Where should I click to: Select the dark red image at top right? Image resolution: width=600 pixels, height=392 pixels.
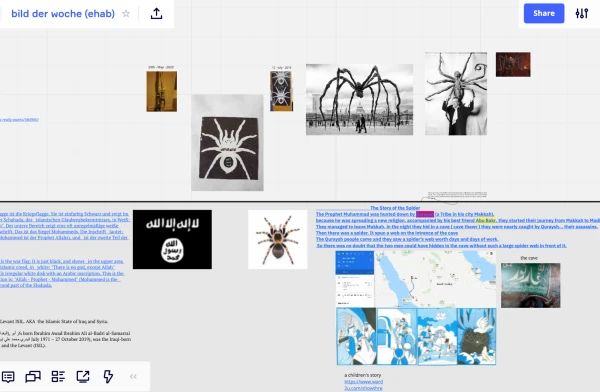point(513,64)
